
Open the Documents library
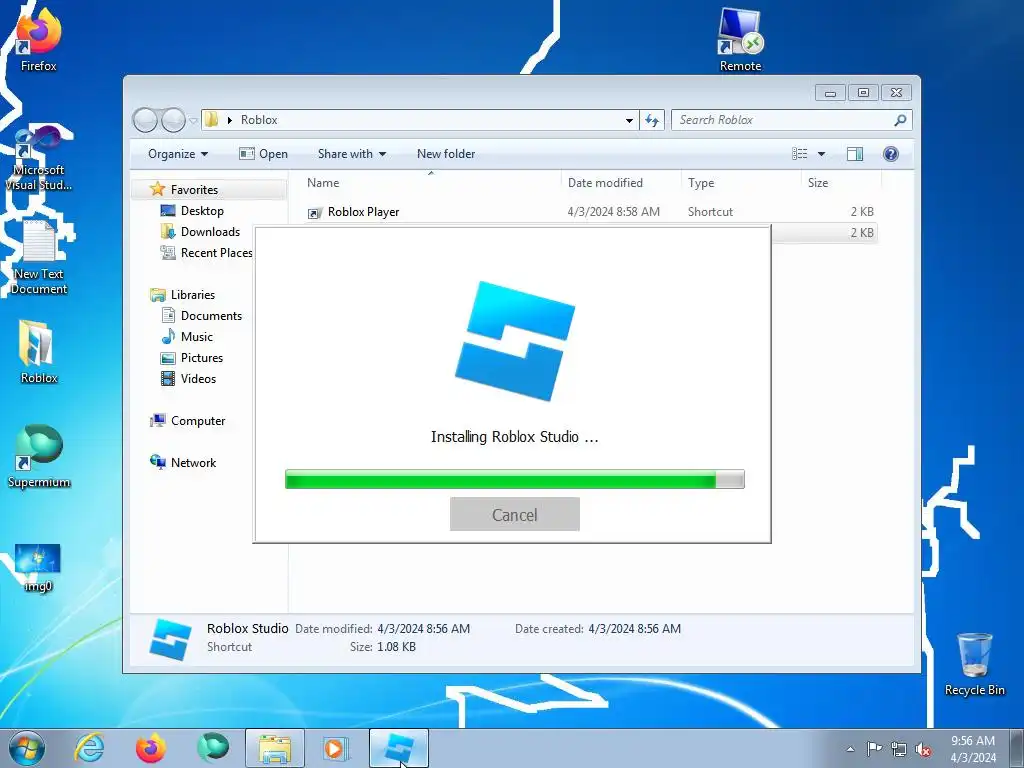pyautogui.click(x=211, y=316)
